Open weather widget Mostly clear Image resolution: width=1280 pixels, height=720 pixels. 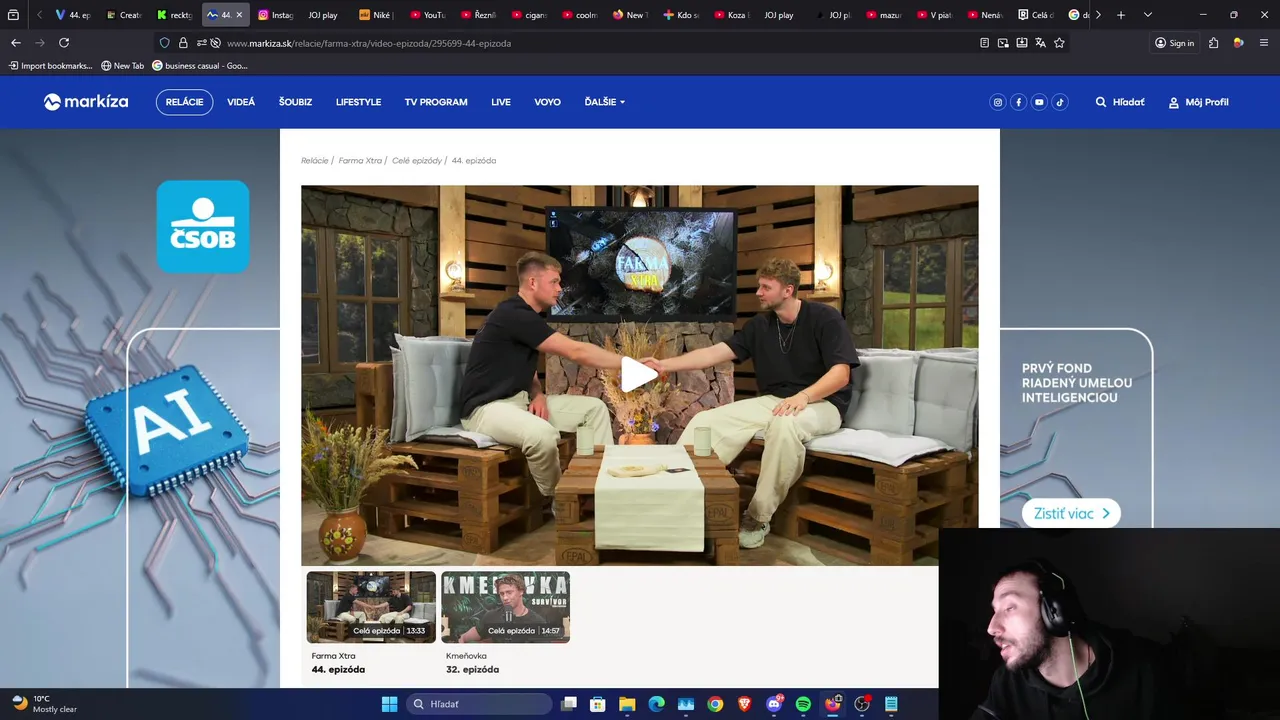(45, 704)
